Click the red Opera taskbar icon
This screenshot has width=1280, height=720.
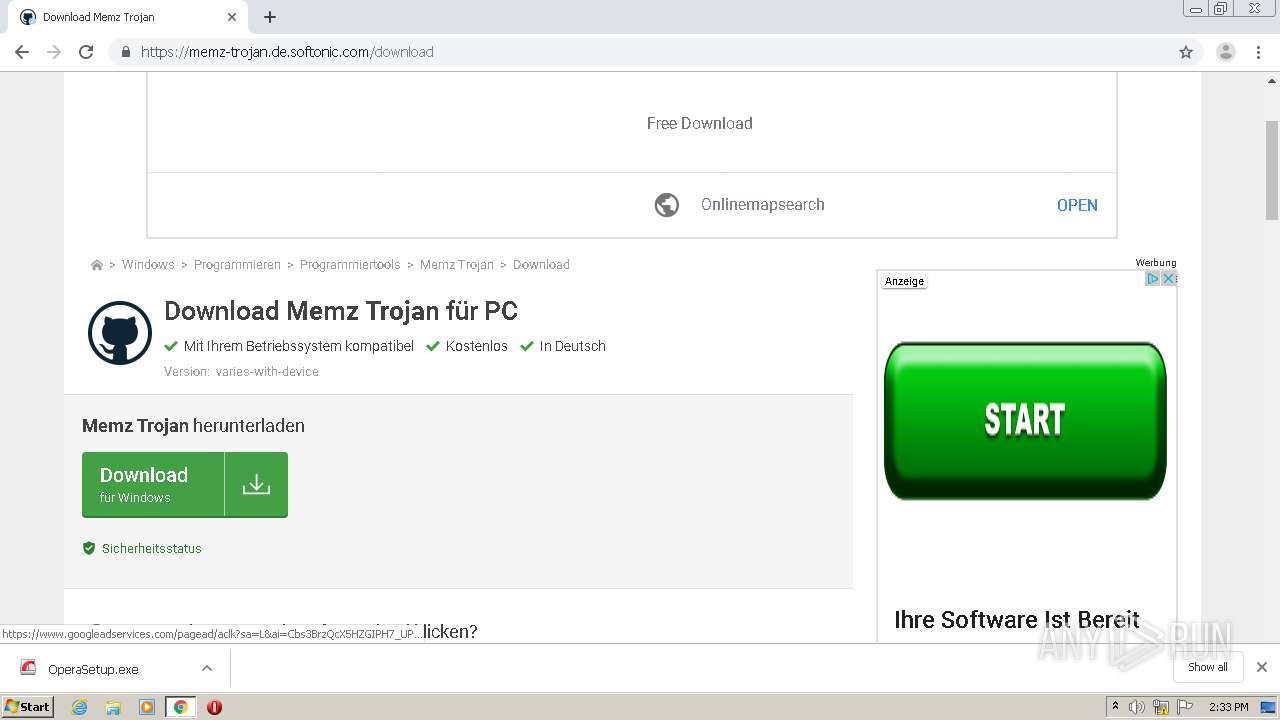point(214,707)
